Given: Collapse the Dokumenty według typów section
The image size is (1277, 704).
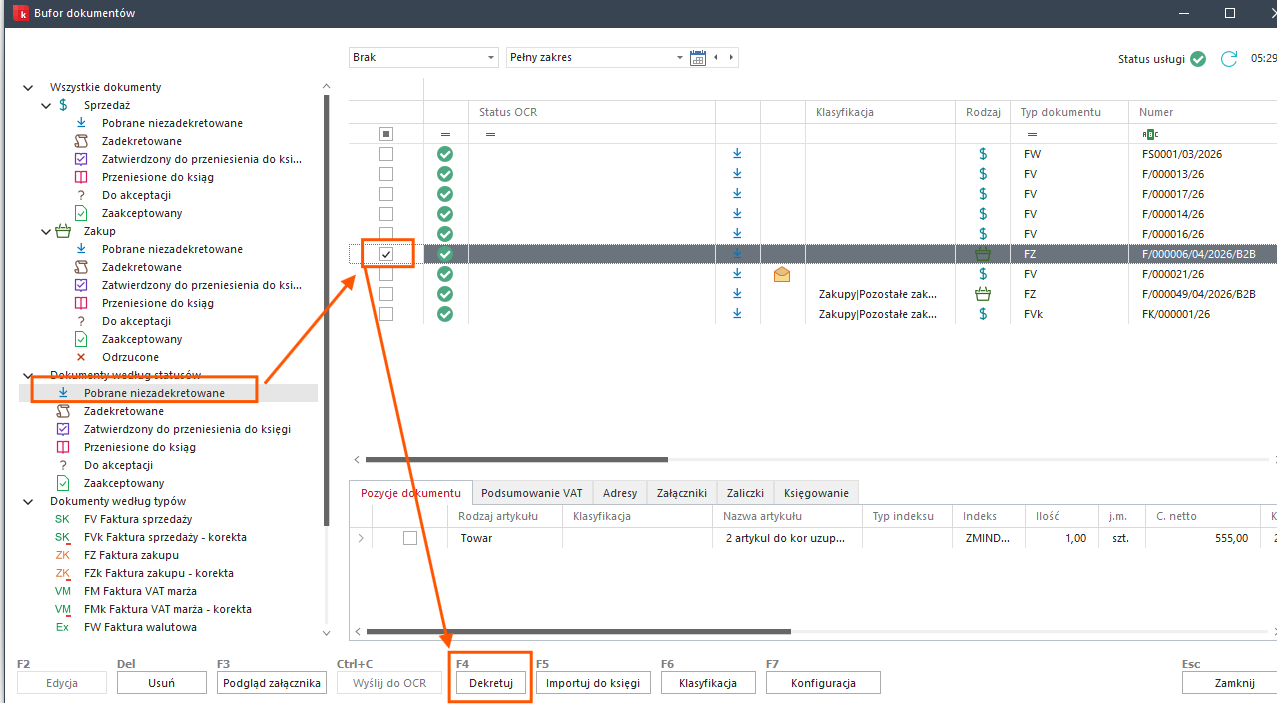Looking at the screenshot, I should tap(27, 501).
